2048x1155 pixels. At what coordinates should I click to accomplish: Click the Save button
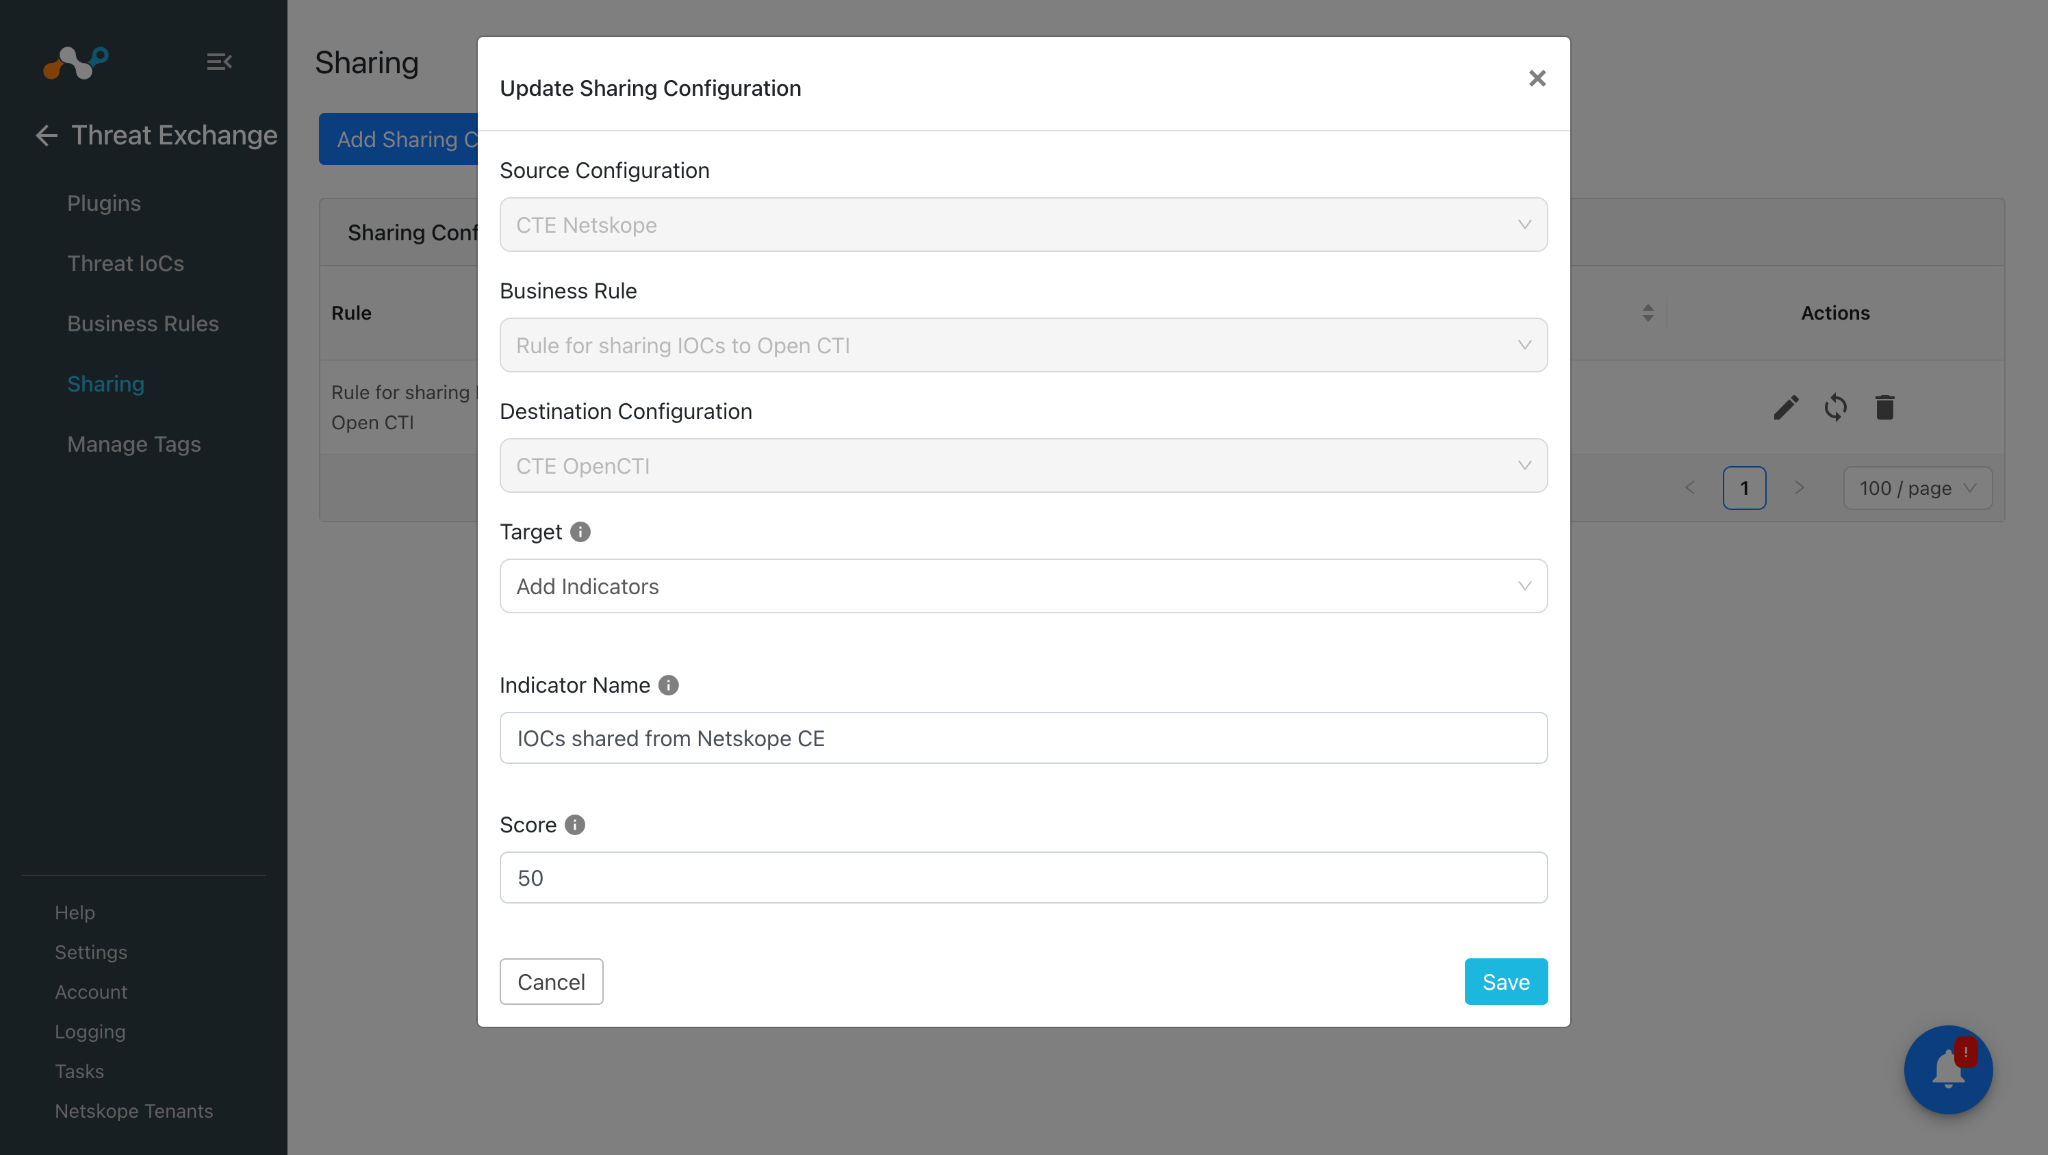pyautogui.click(x=1506, y=982)
